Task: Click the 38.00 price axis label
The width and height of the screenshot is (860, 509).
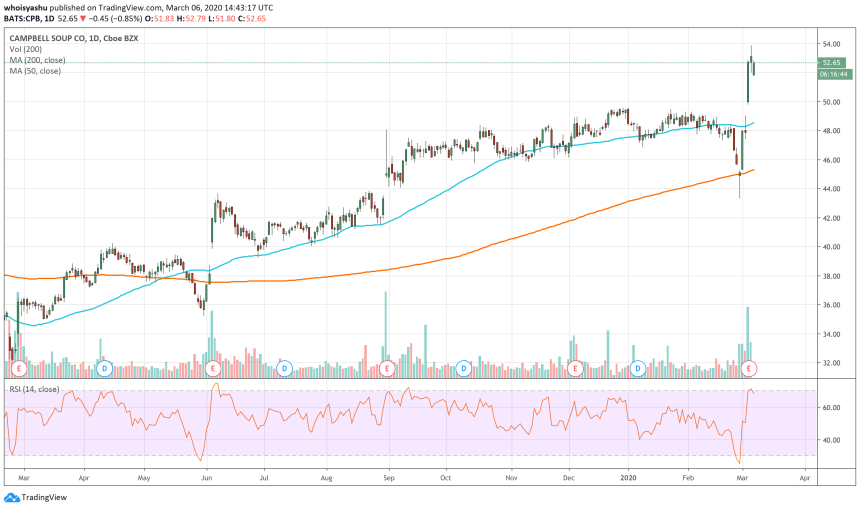Action: [831, 276]
